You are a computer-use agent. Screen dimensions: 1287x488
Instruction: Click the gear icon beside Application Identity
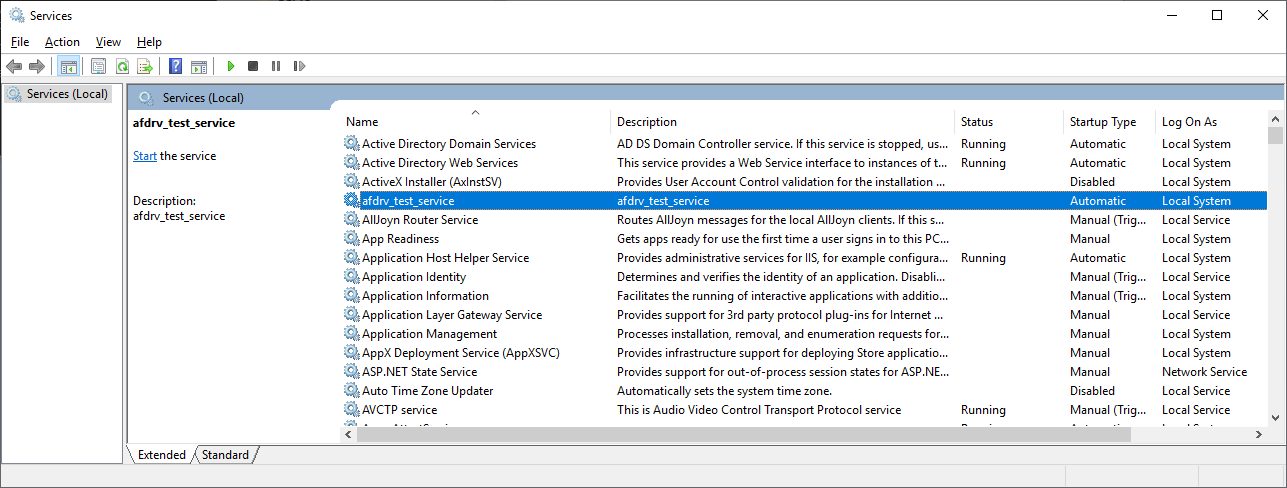351,277
